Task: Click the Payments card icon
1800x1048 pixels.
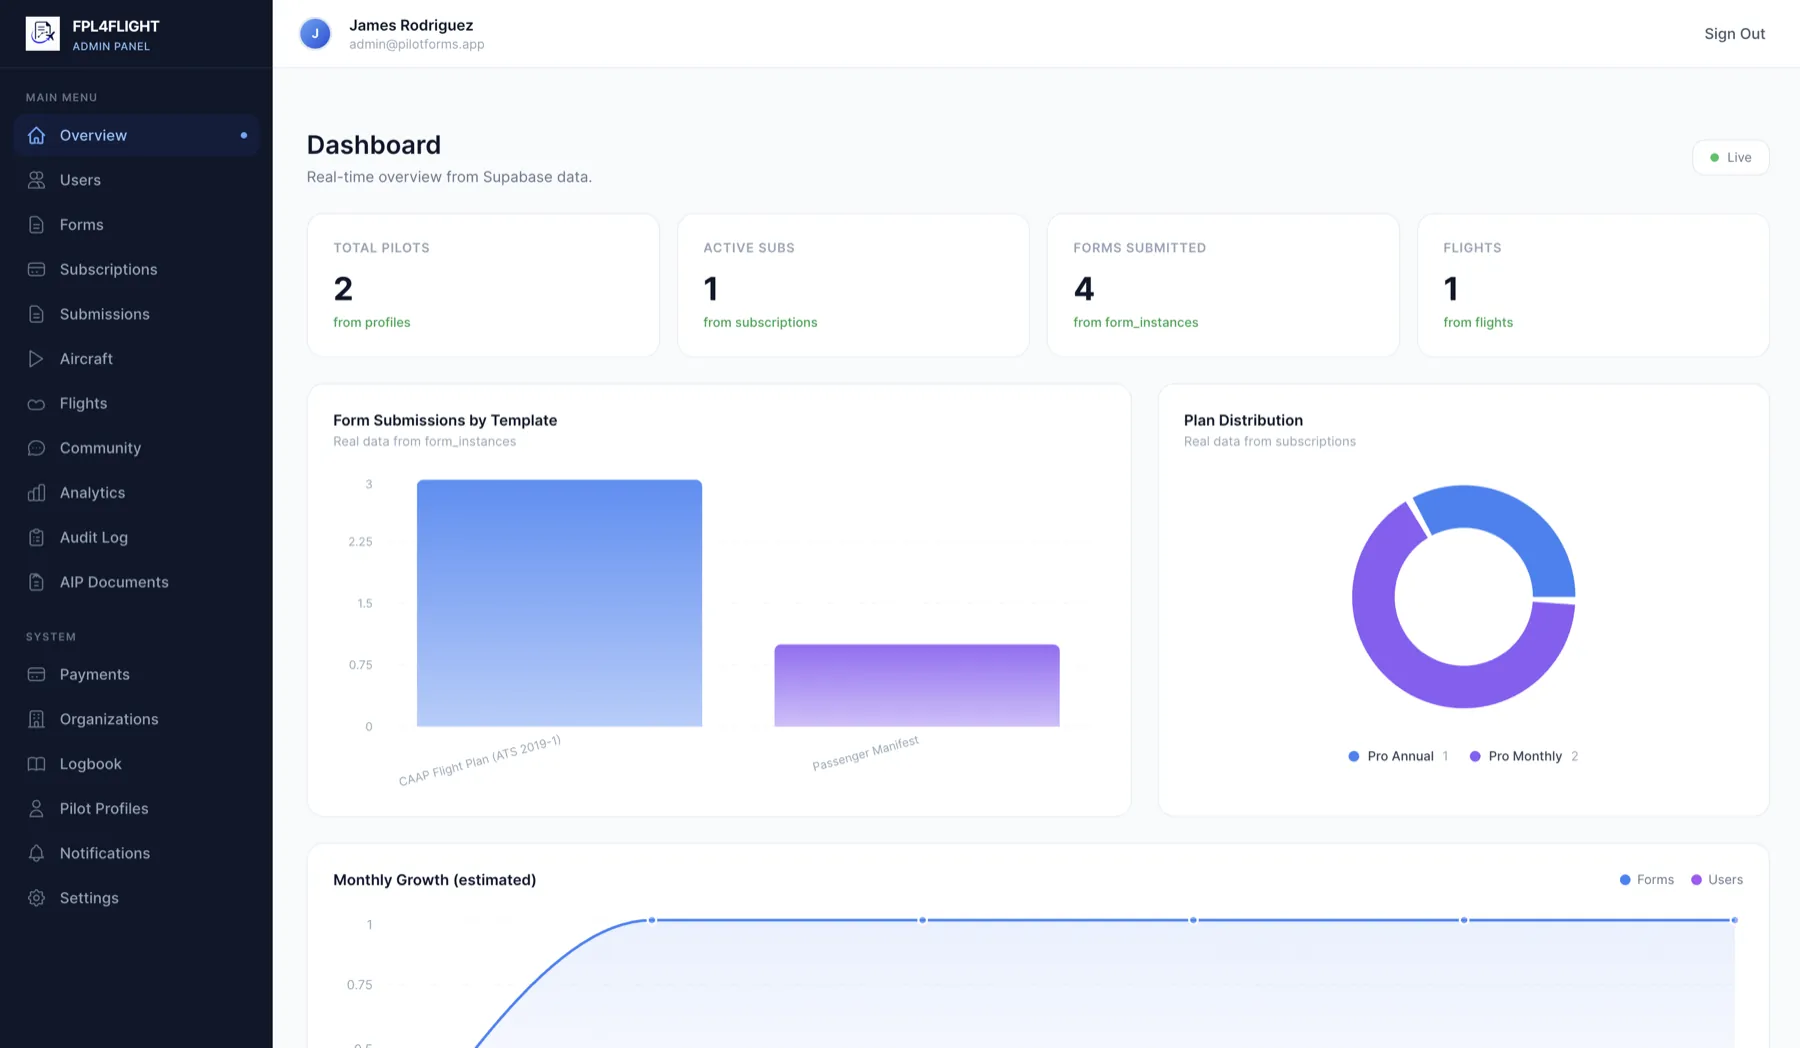Action: [36, 674]
